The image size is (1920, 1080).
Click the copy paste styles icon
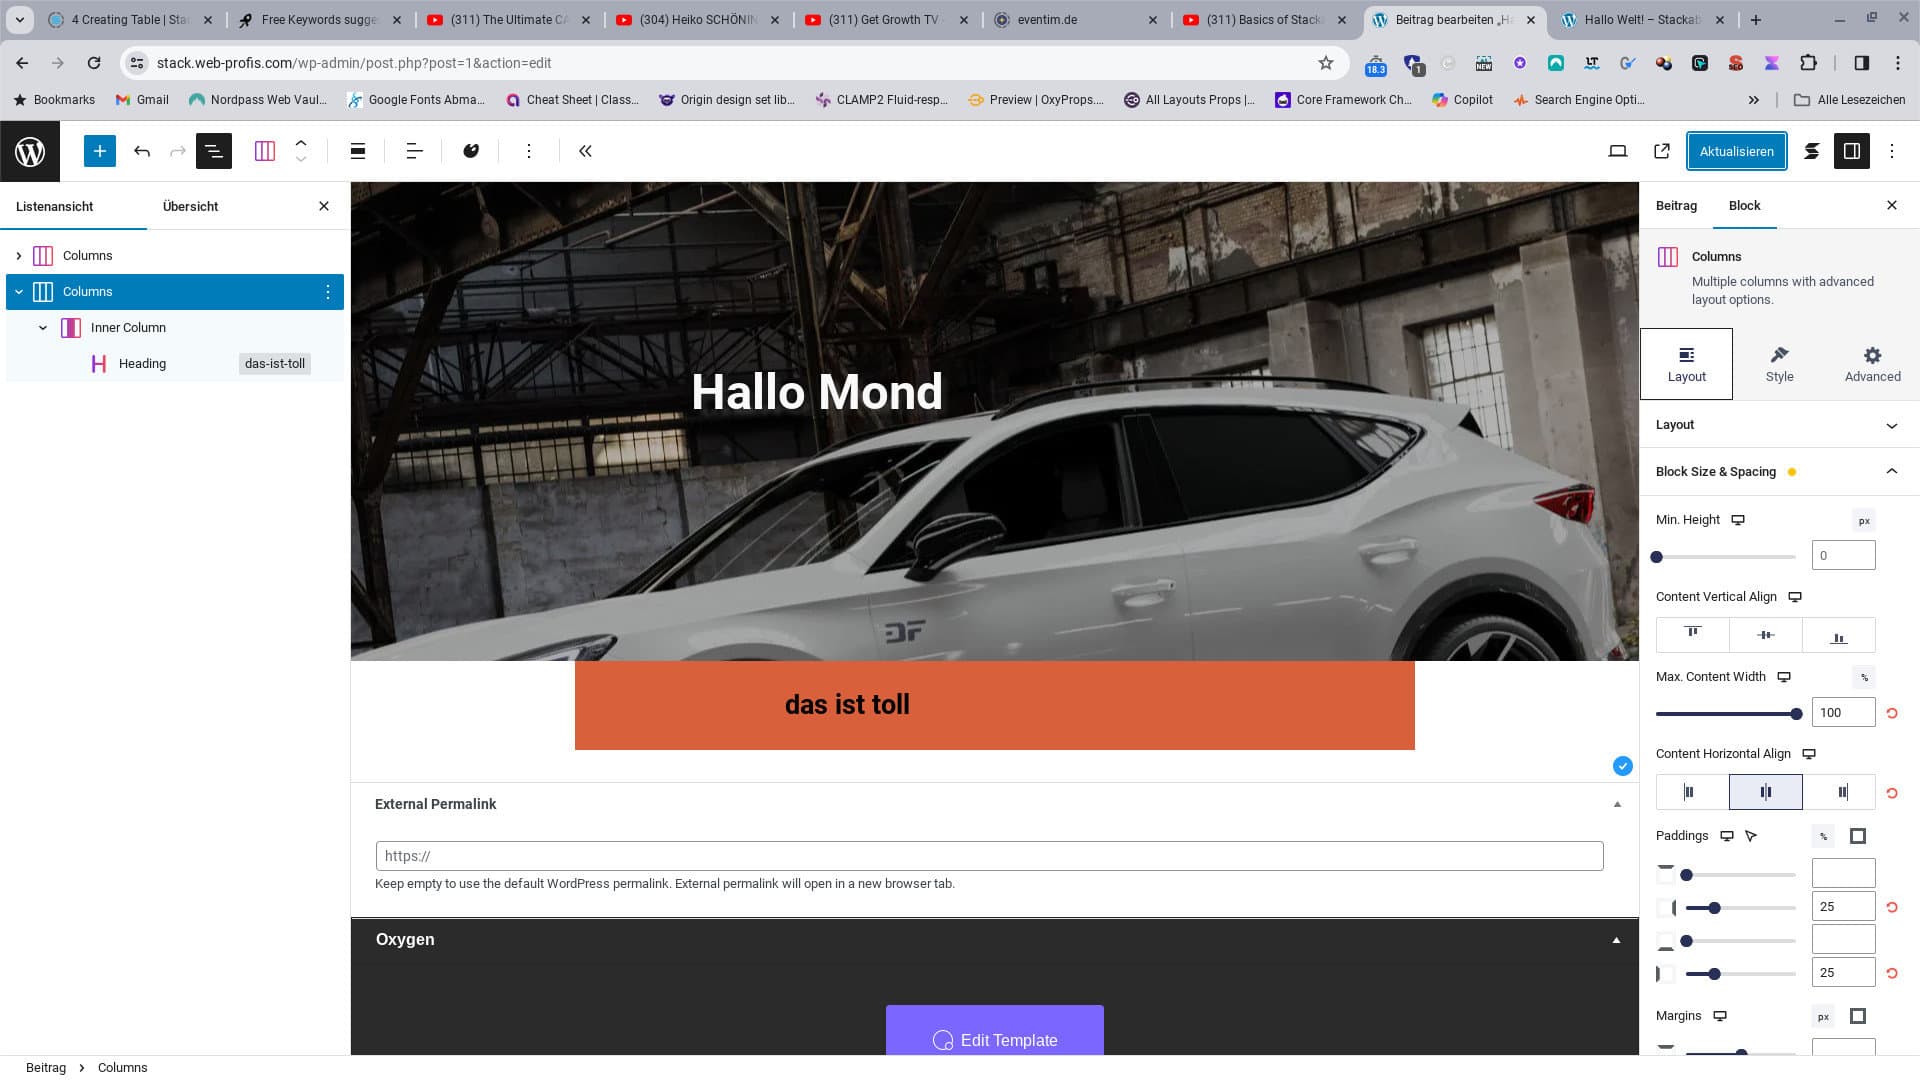coord(471,151)
